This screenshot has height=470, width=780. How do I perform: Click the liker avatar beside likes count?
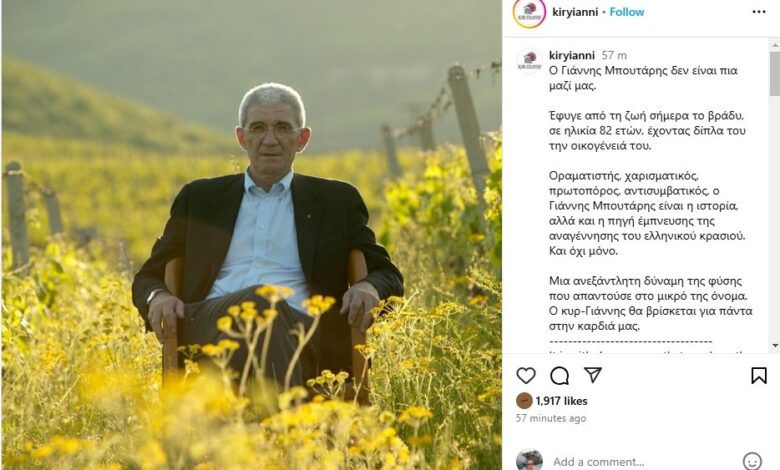524,401
